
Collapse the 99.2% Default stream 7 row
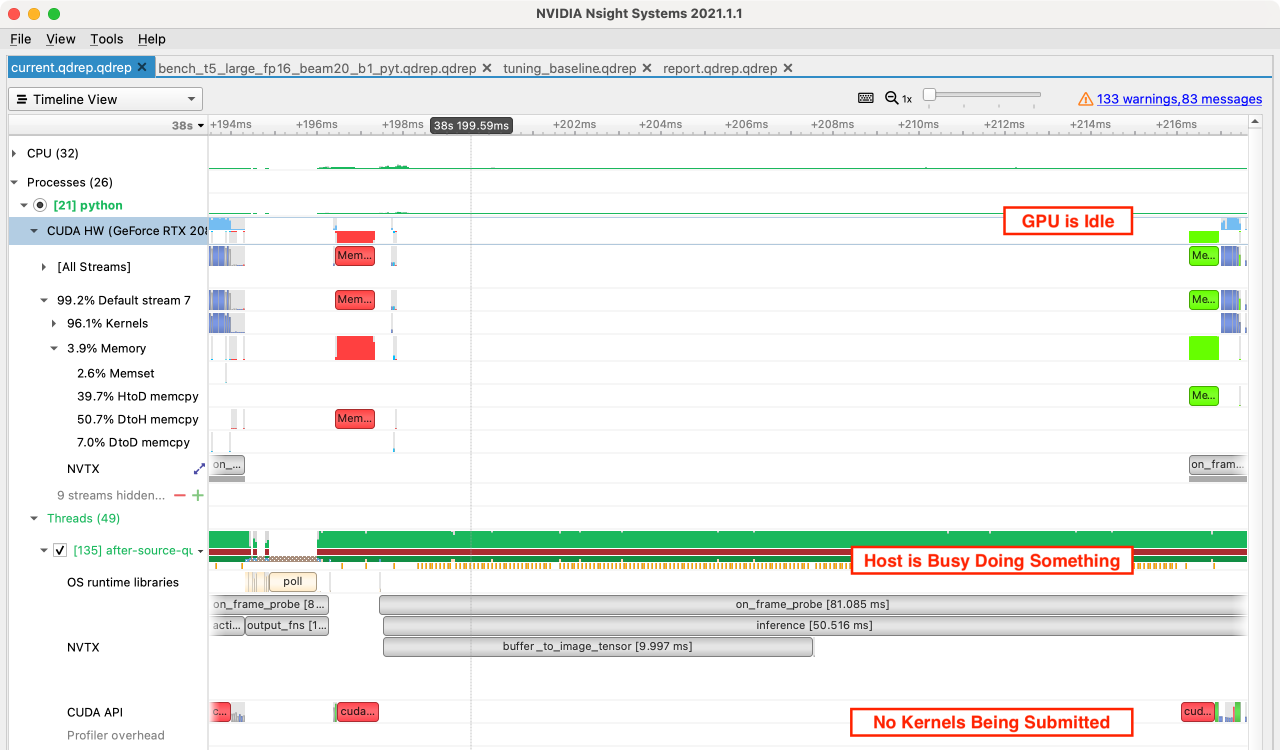coord(44,300)
